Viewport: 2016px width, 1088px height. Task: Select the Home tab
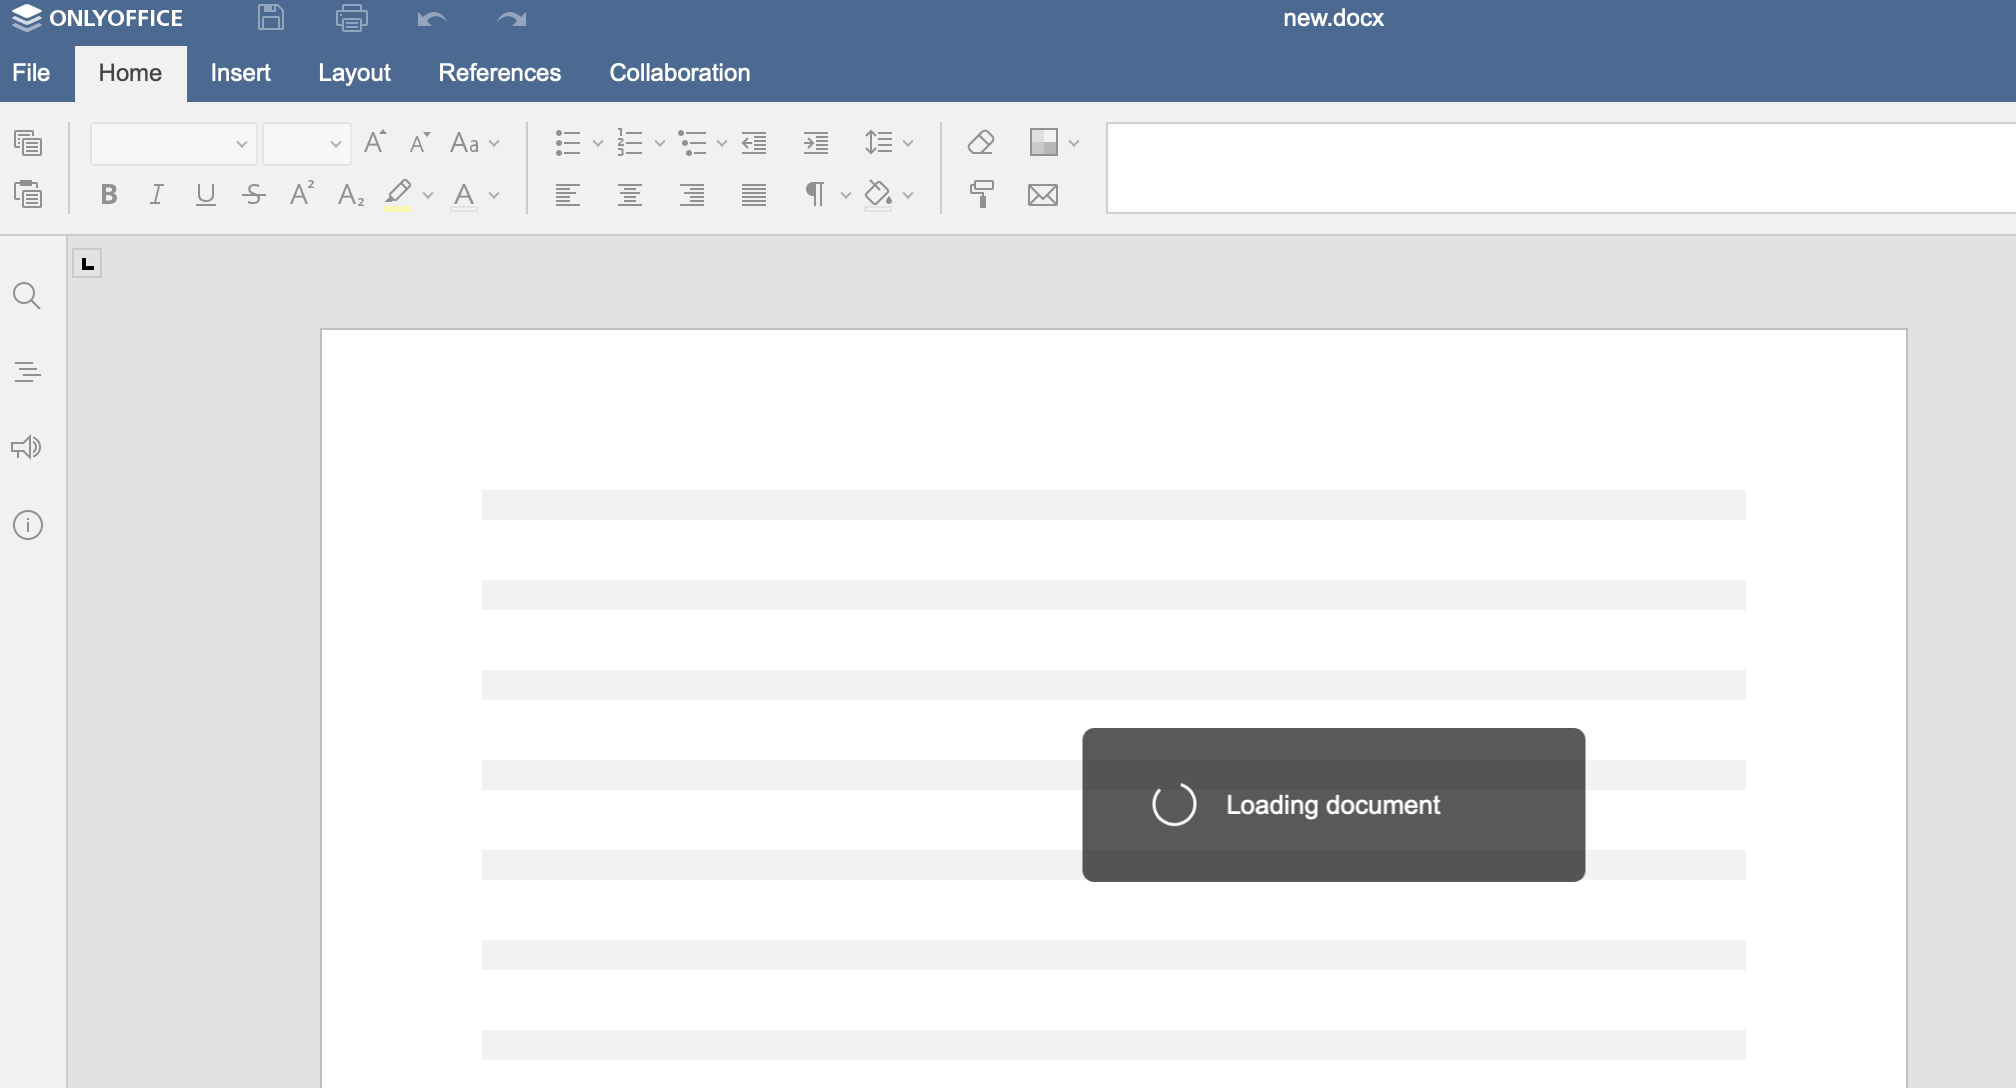(130, 73)
